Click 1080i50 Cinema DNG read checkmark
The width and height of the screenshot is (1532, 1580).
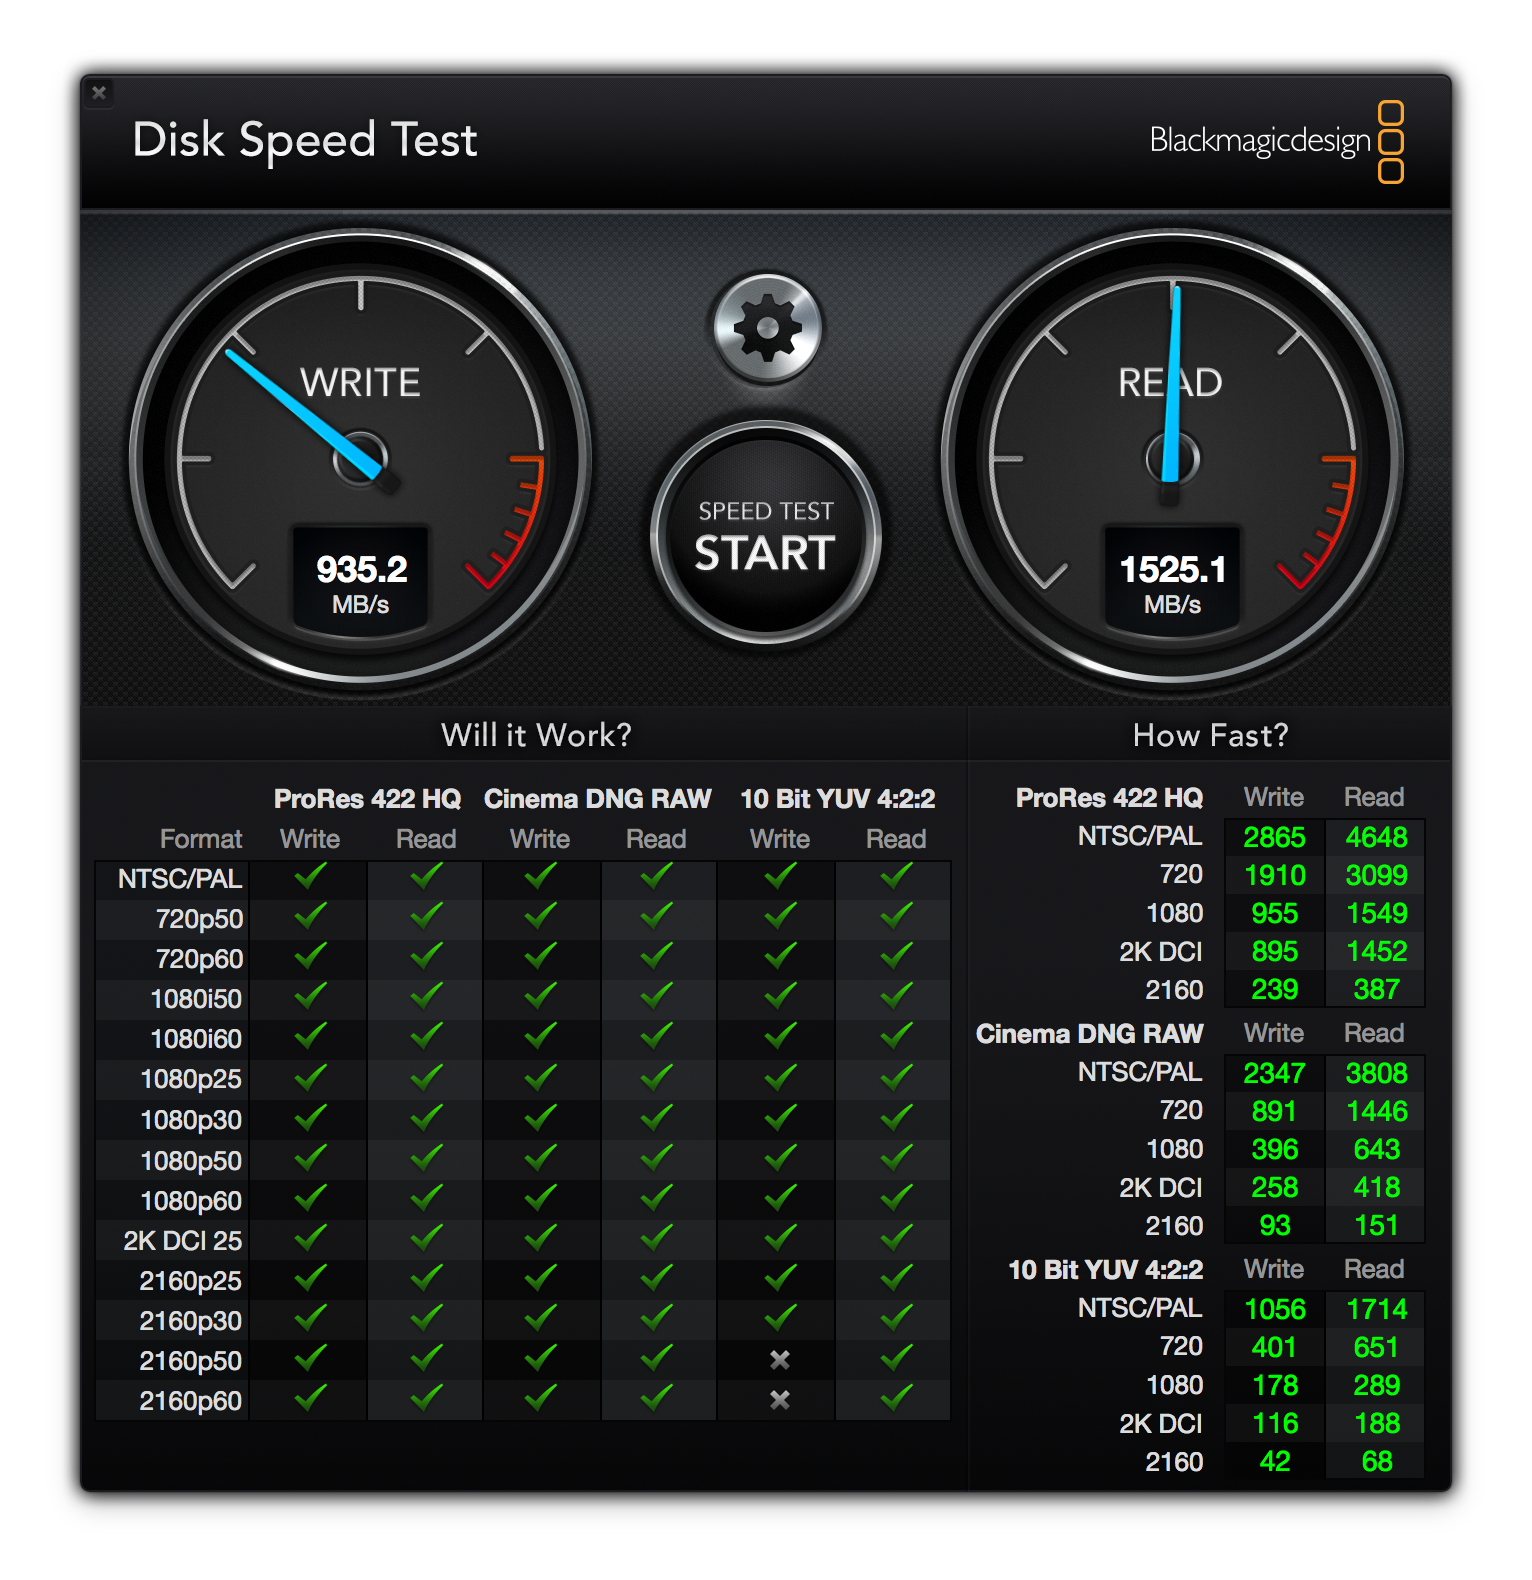(x=656, y=996)
